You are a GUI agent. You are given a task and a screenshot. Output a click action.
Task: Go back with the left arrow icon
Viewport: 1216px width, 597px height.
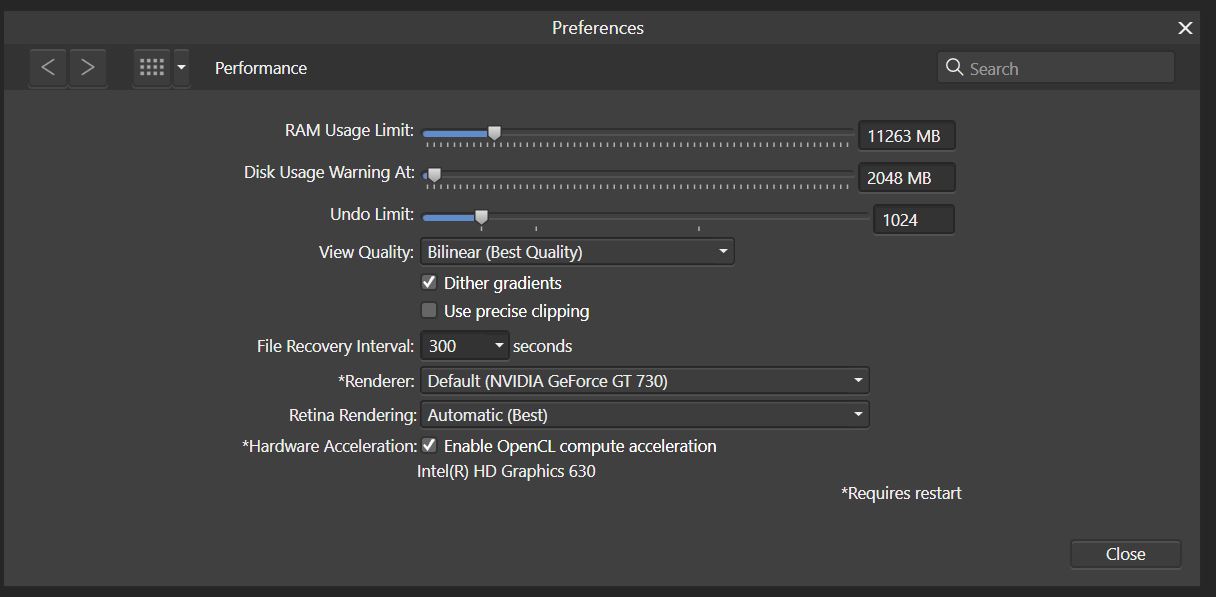tap(48, 68)
